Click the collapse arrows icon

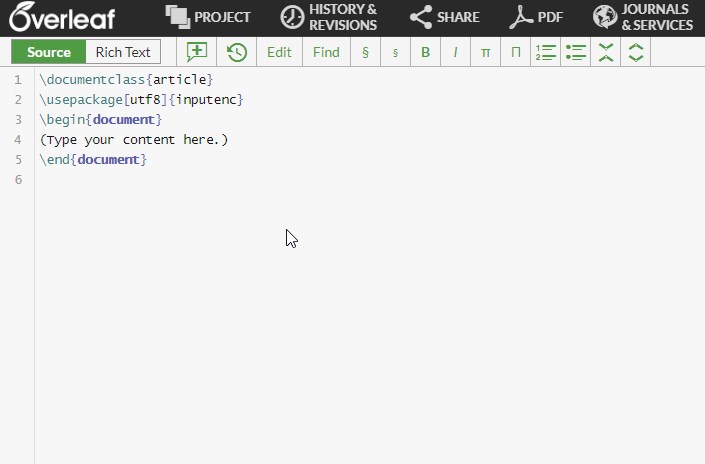(x=606, y=52)
